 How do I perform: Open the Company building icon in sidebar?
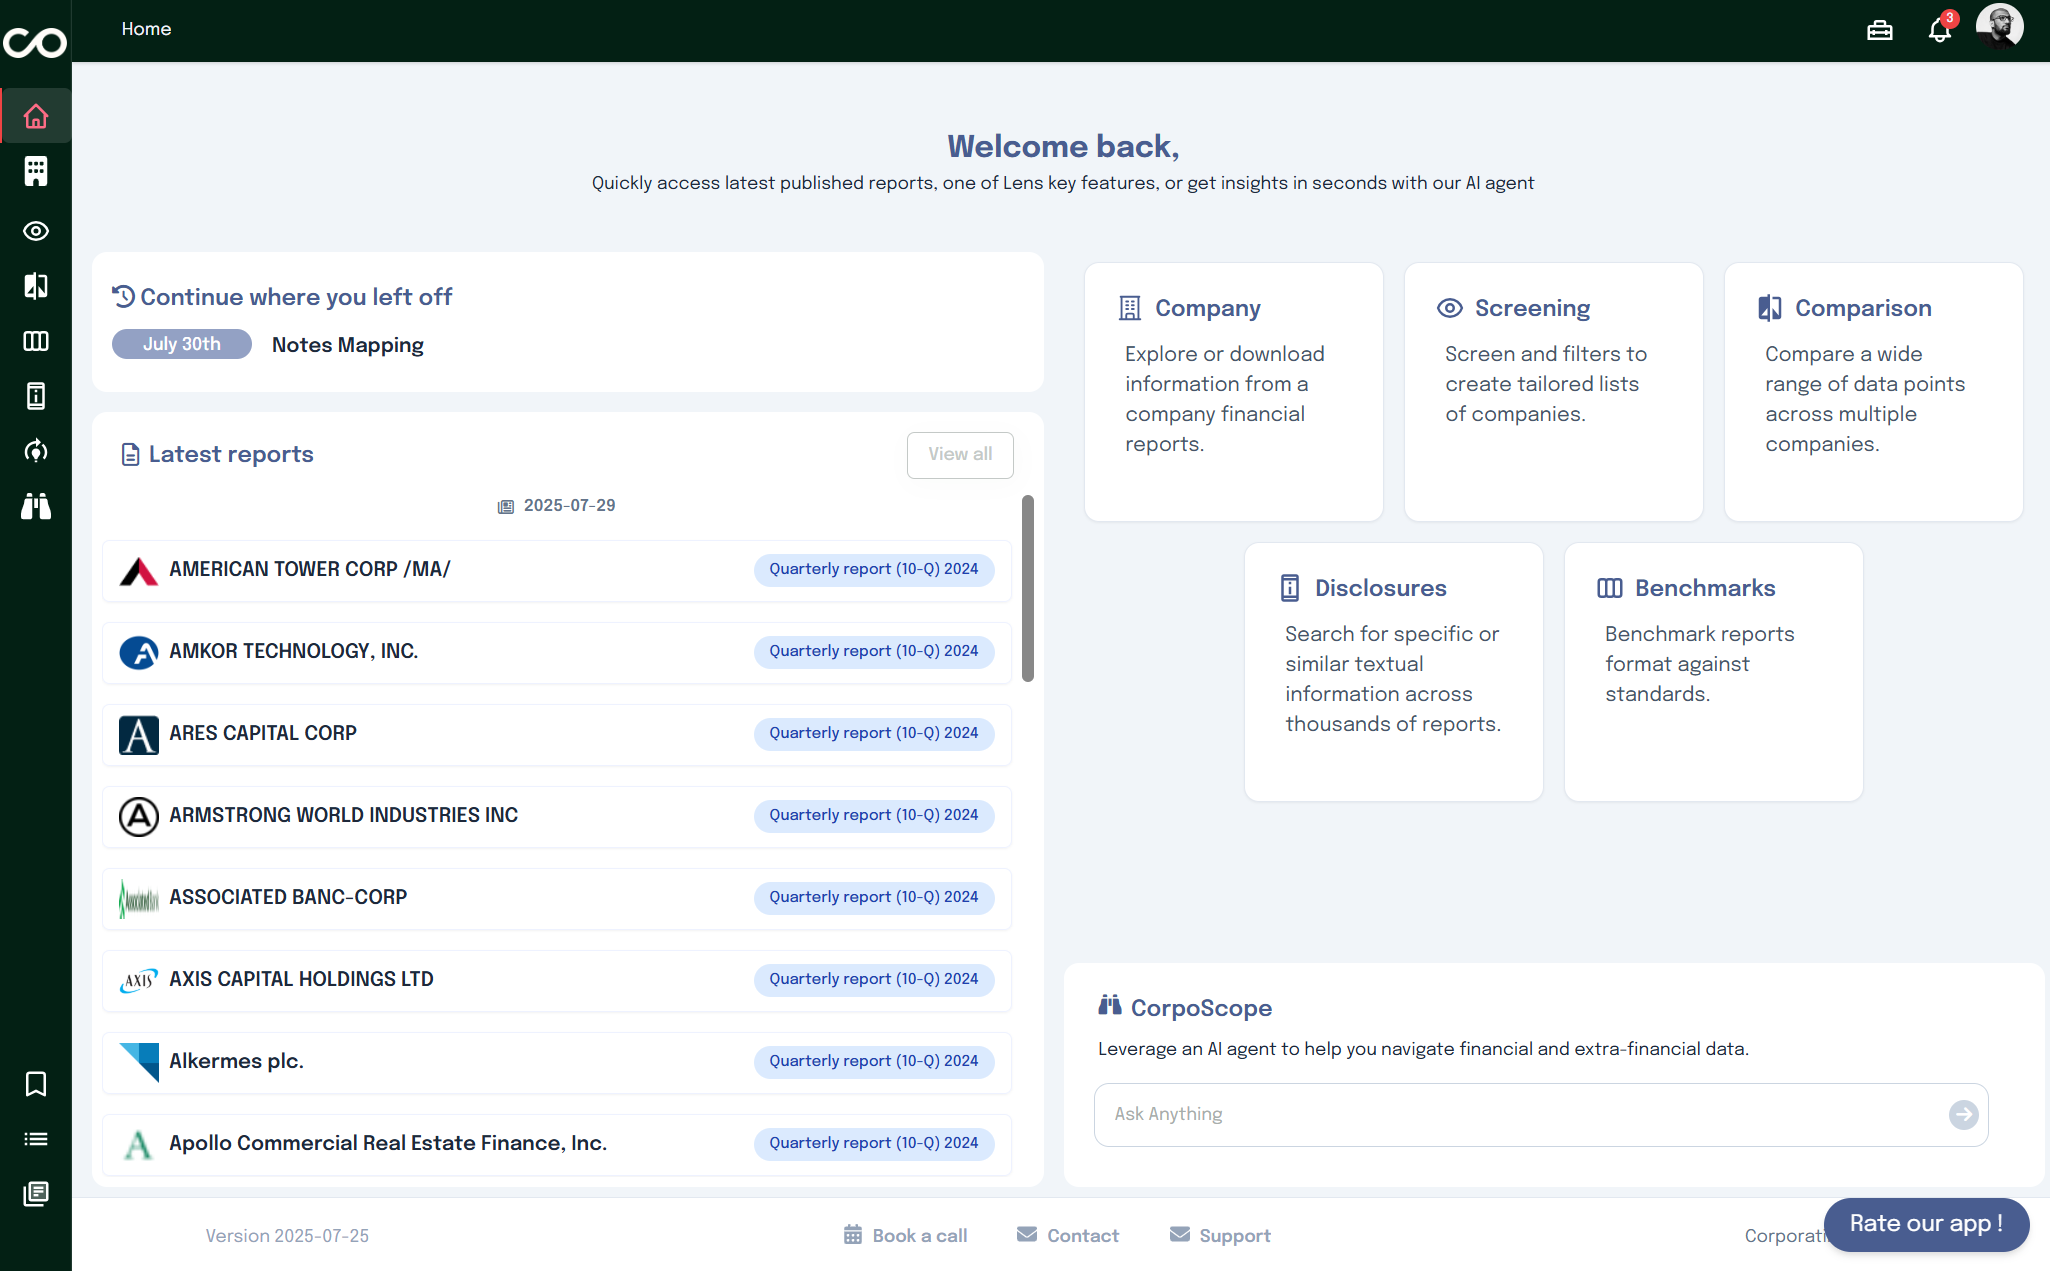point(36,172)
